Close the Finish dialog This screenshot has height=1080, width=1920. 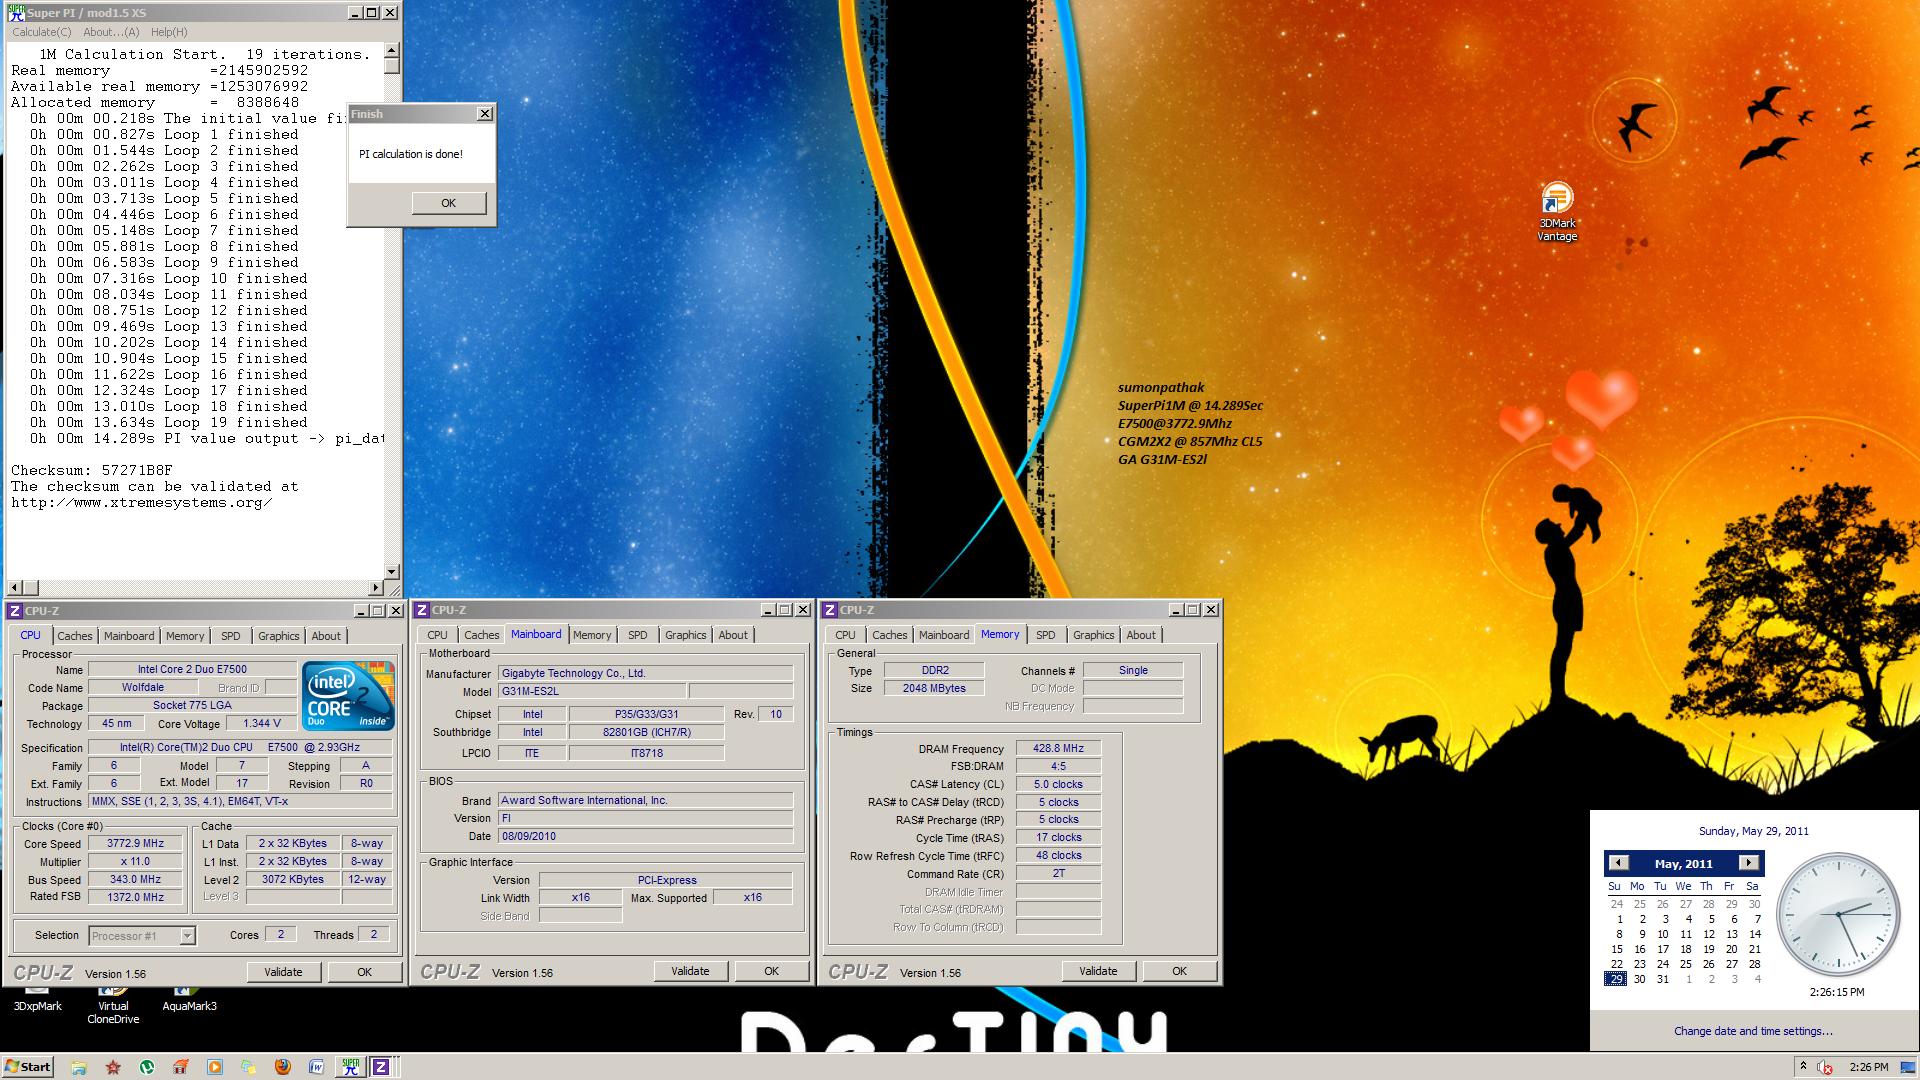coord(485,114)
